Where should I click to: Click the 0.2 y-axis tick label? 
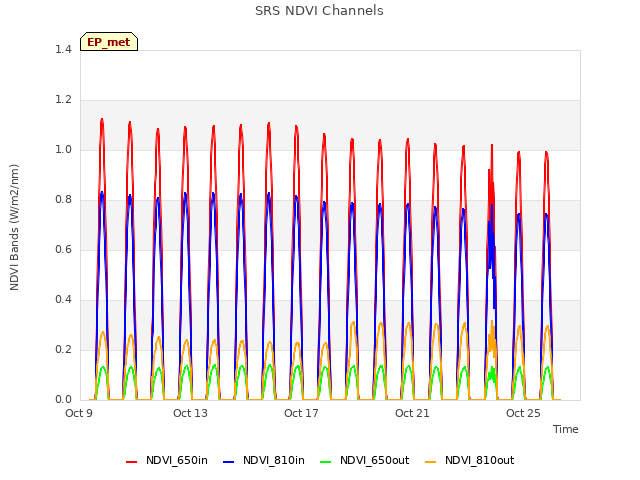63,350
